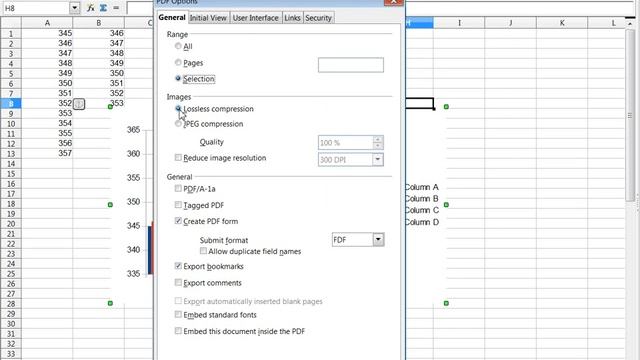Image resolution: width=640 pixels, height=360 pixels.
Task: Select column J header
Action: [x=510, y=23]
